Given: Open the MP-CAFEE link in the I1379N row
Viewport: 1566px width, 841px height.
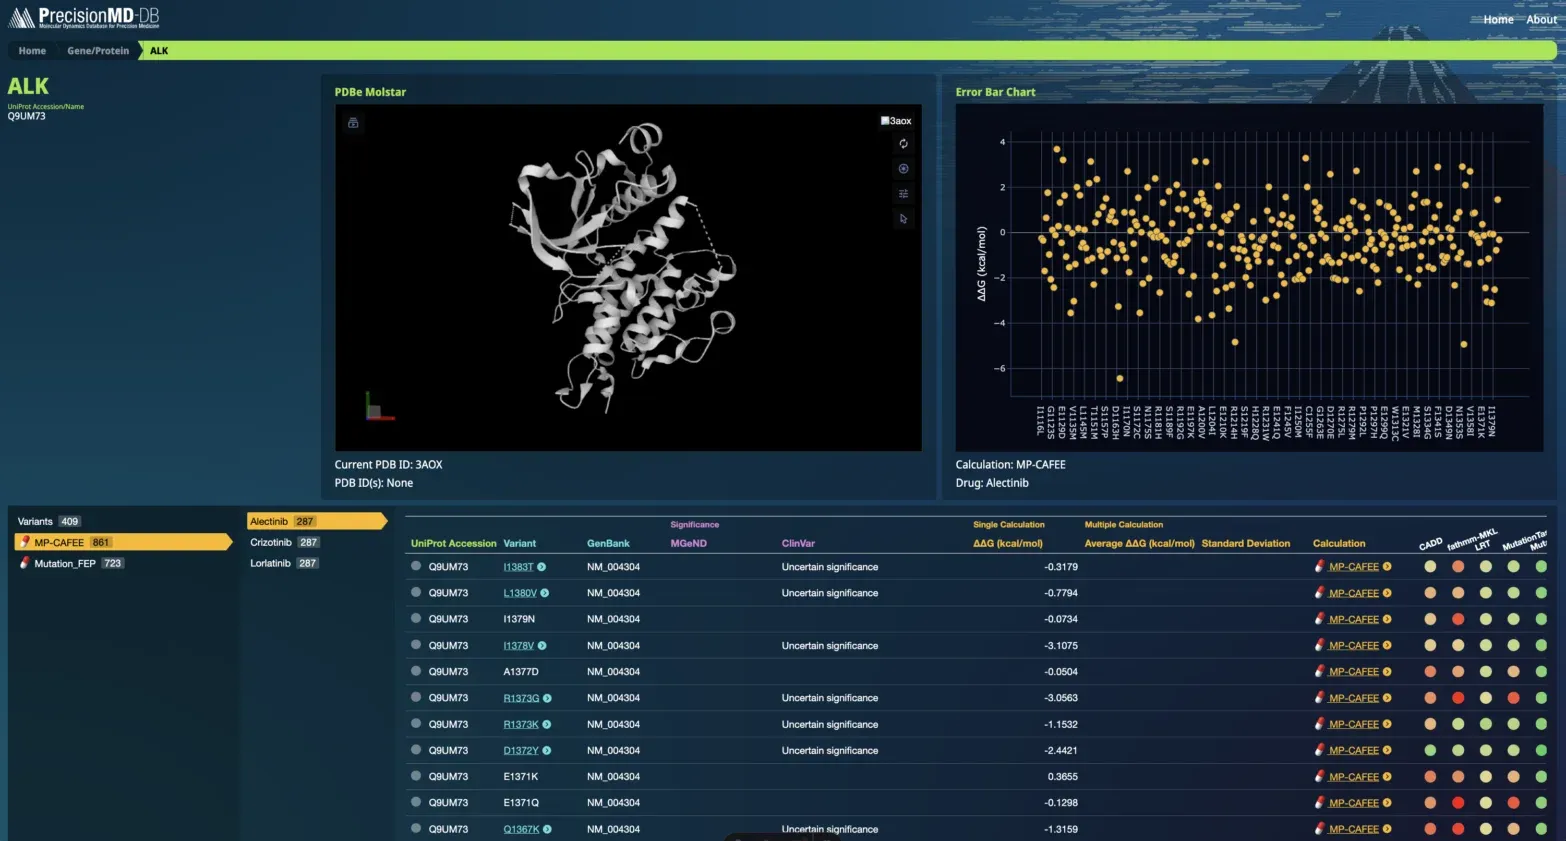Looking at the screenshot, I should pos(1354,619).
